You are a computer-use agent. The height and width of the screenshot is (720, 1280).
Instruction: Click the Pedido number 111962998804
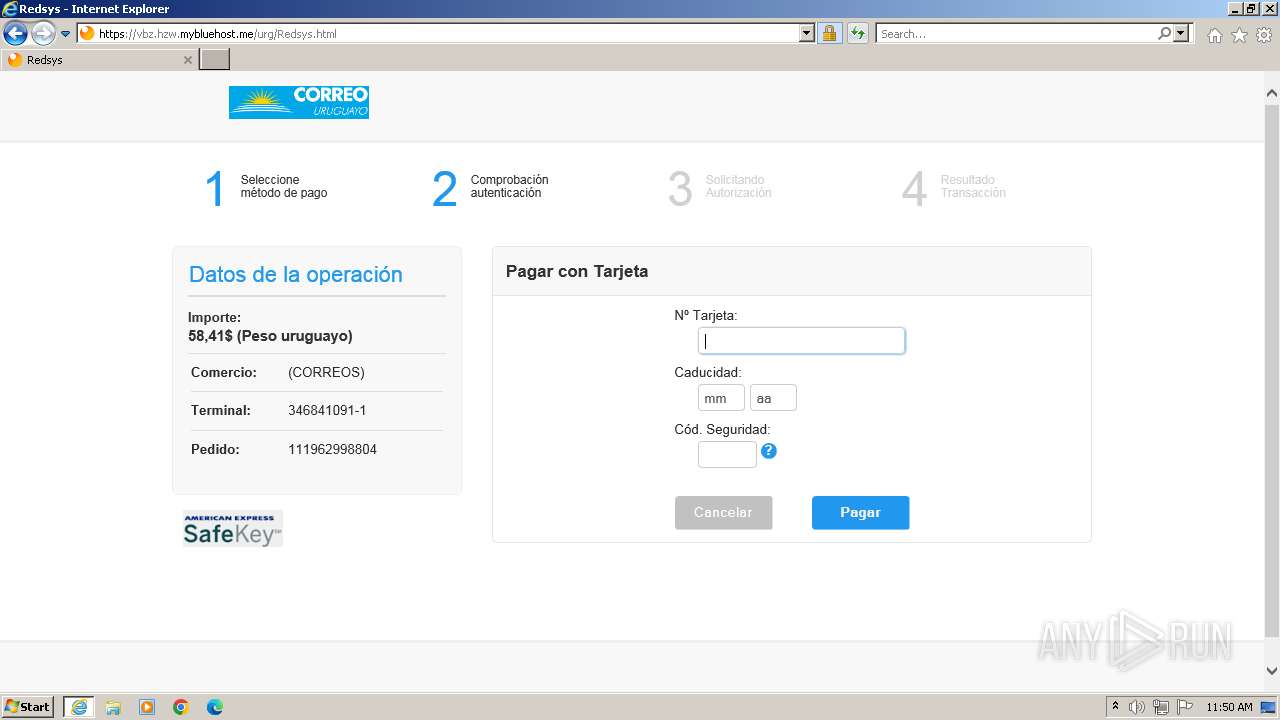pyautogui.click(x=332, y=450)
